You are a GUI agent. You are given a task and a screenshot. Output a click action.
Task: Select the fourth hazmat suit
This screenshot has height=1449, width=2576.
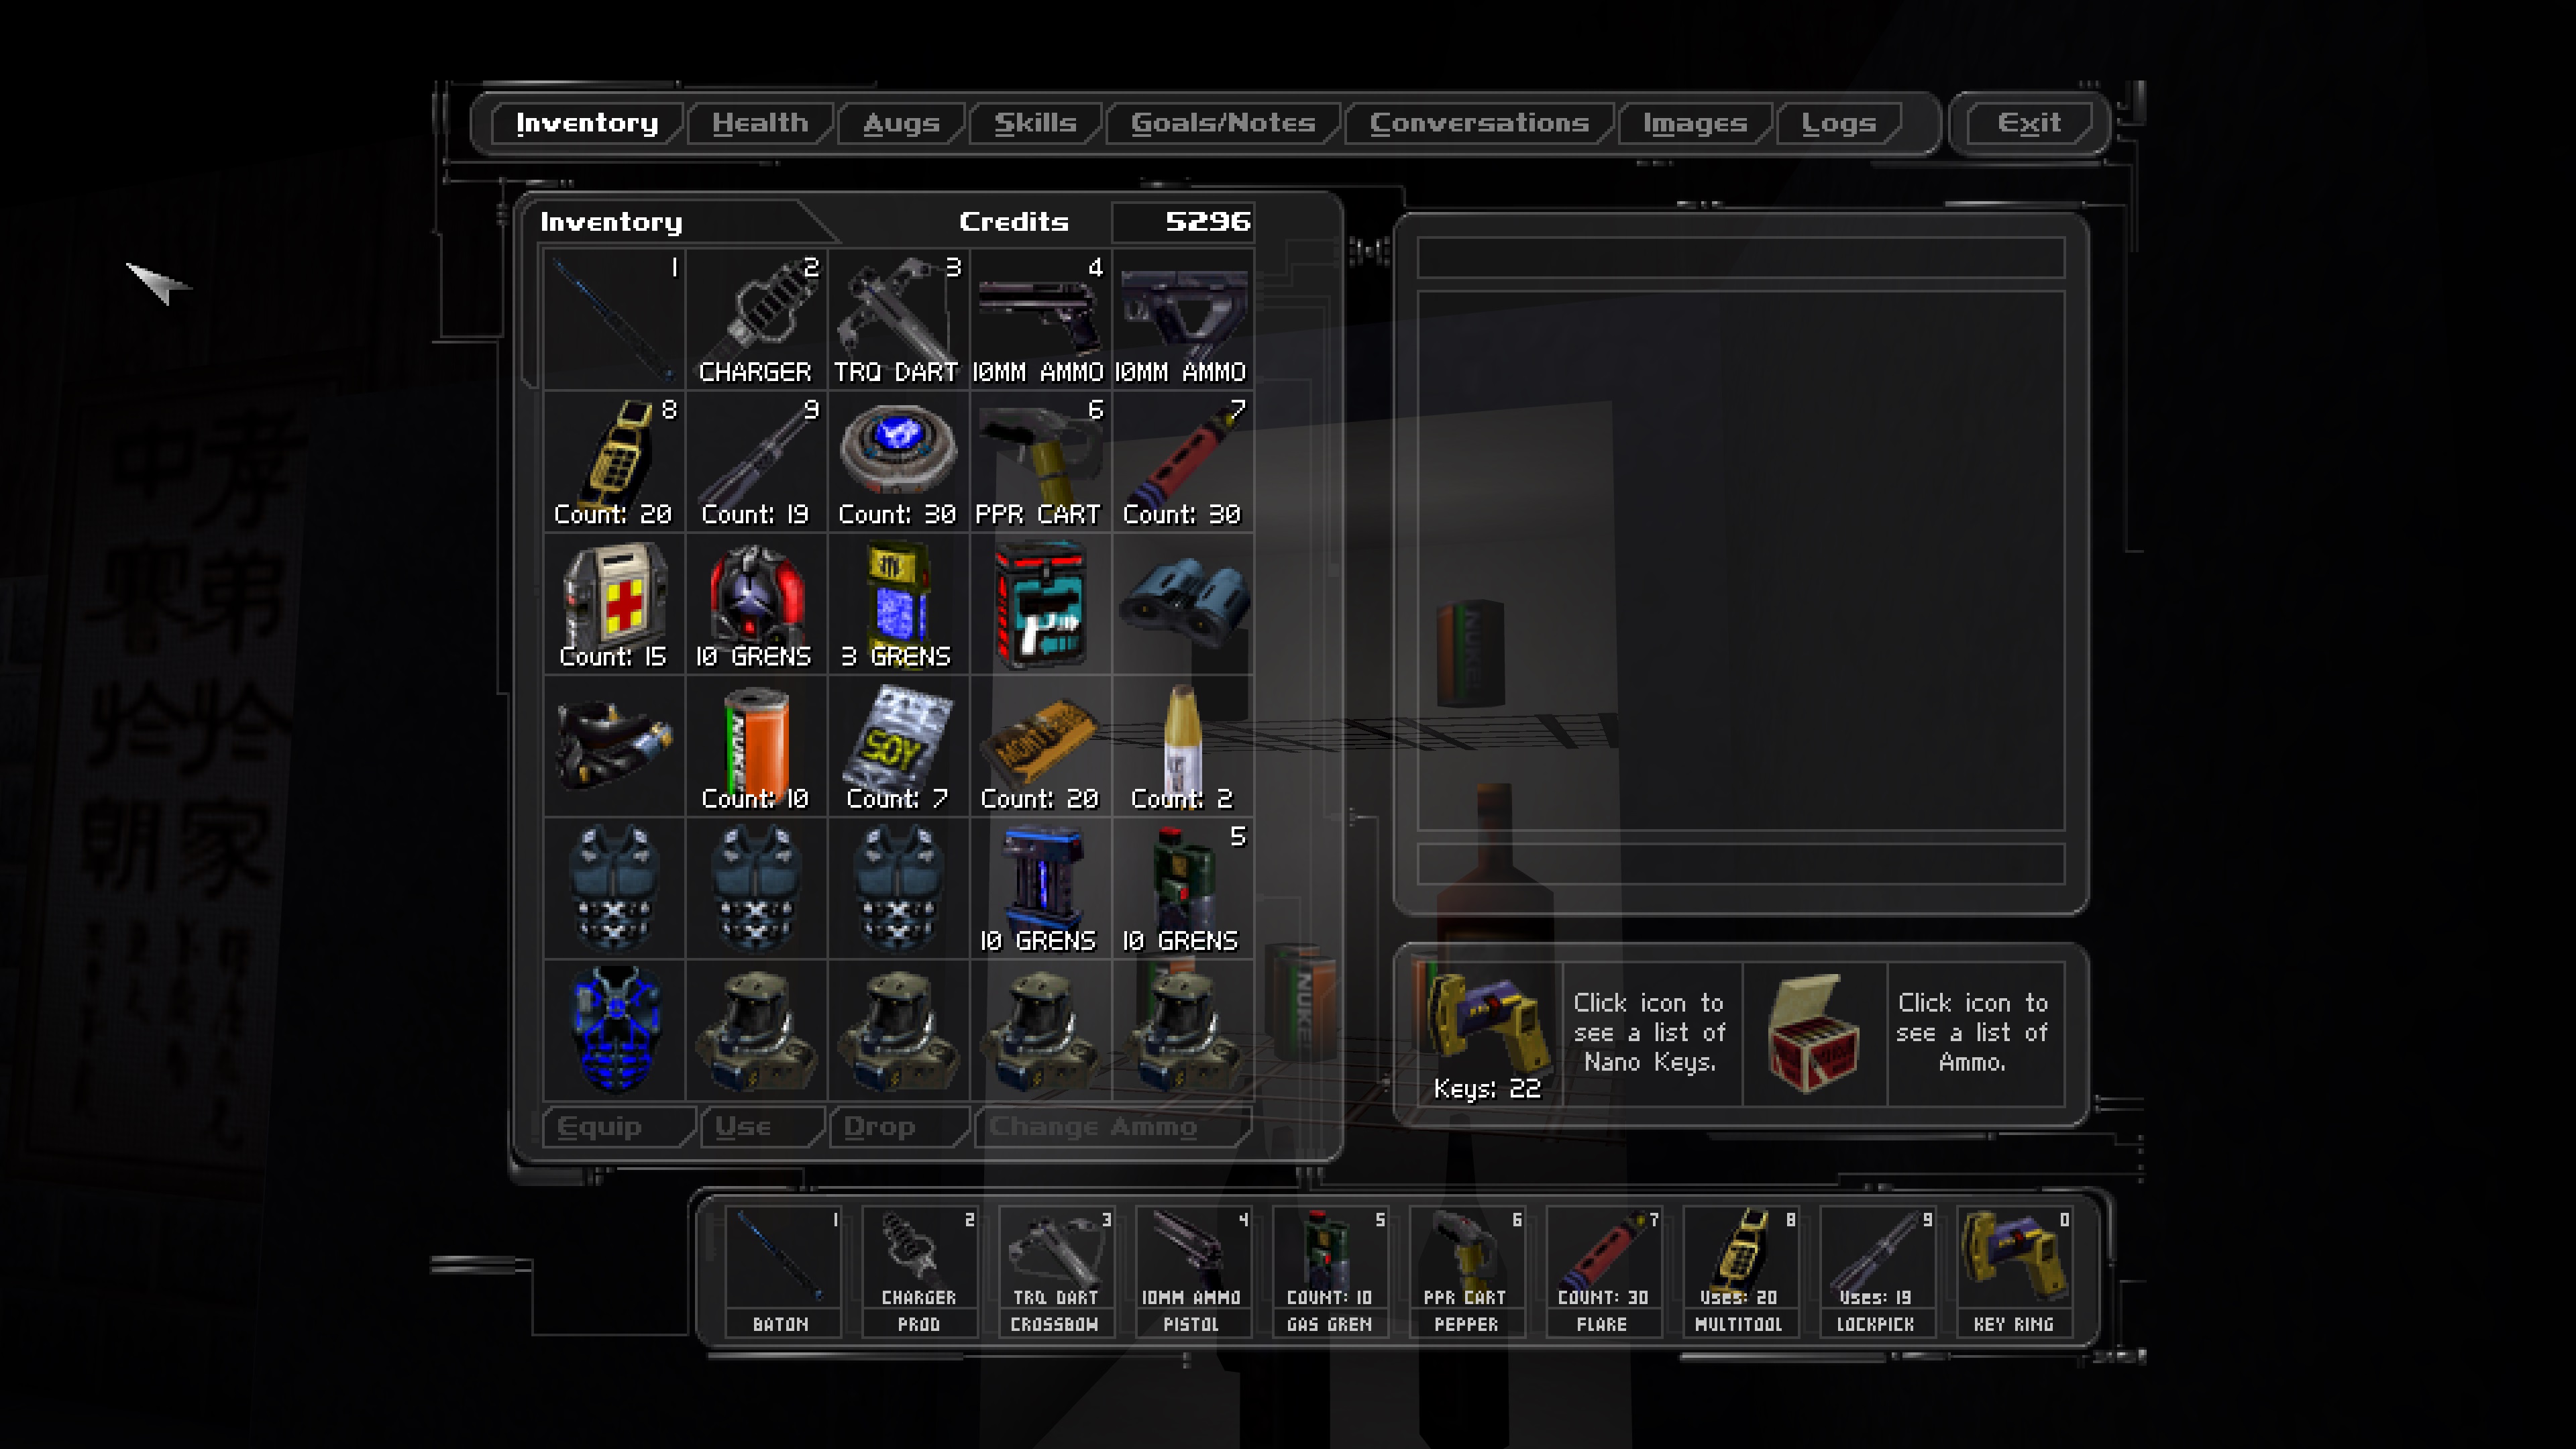pos(1183,1030)
